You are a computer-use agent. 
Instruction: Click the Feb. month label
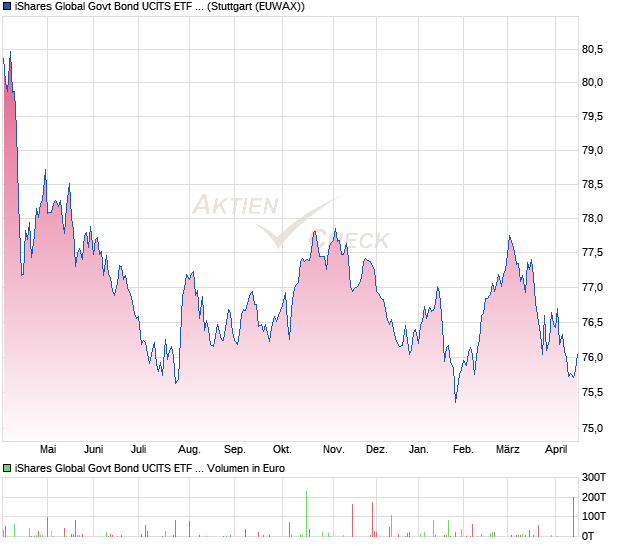pos(463,450)
